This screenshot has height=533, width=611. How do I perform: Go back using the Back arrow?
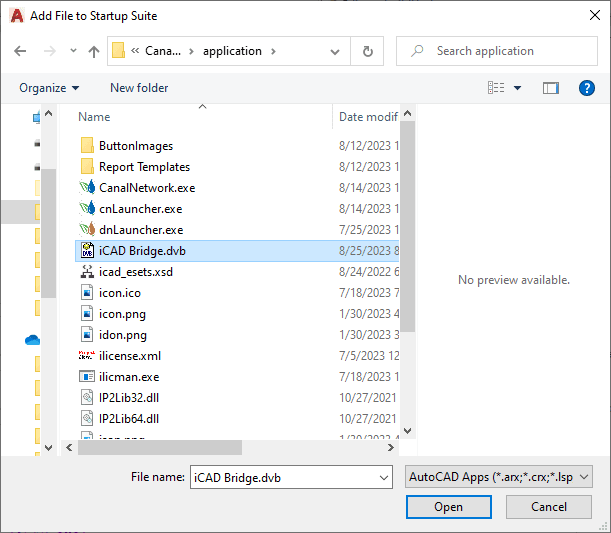20,51
